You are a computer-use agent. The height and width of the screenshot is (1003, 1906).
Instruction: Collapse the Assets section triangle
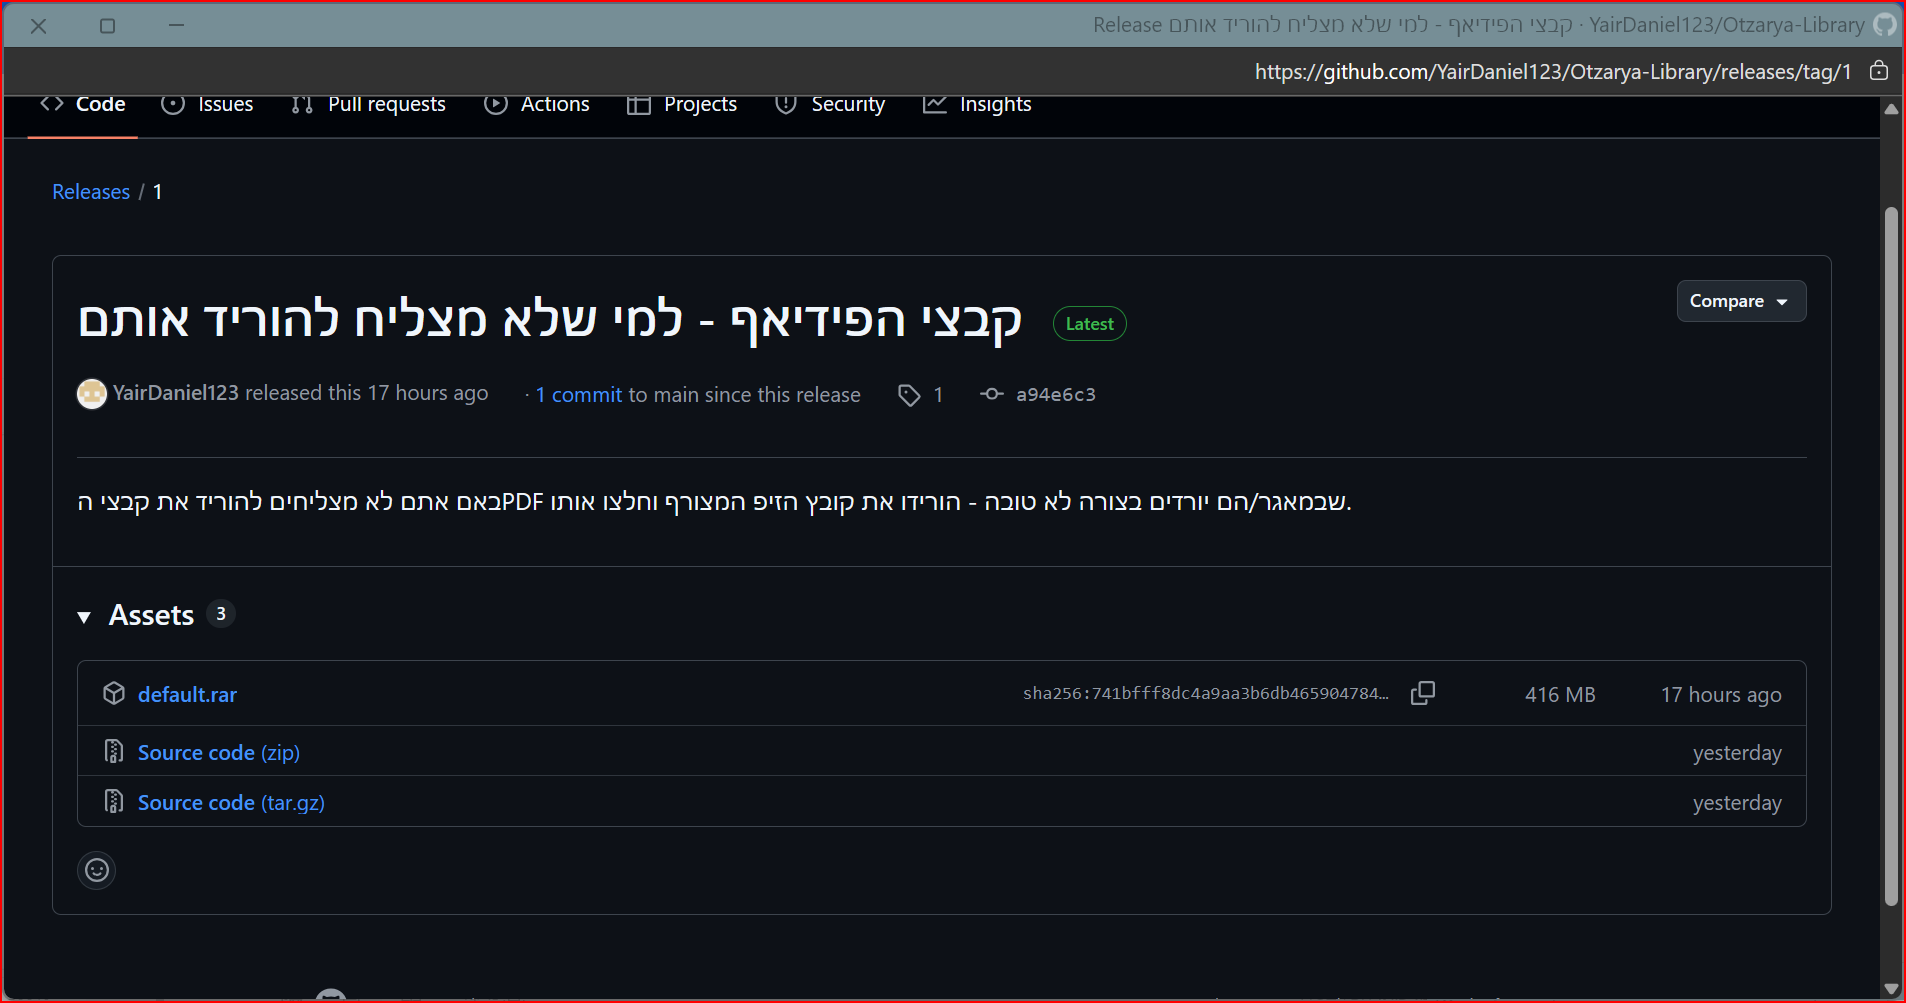(84, 617)
